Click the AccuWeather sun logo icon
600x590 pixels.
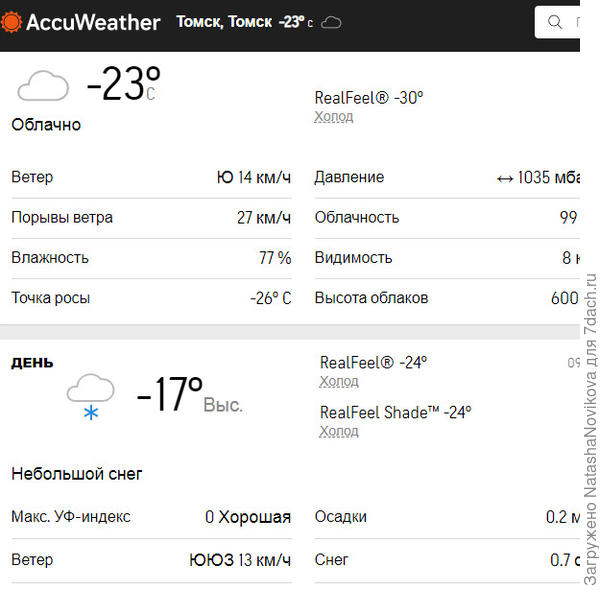tap(13, 22)
